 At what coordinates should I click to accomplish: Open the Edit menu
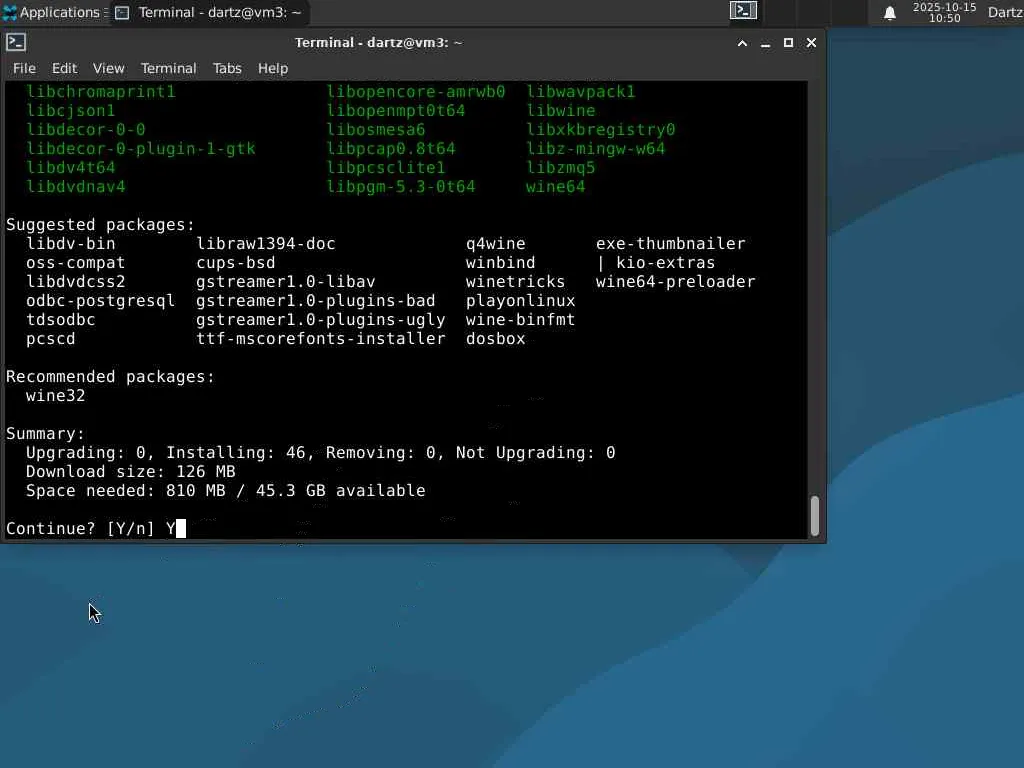65,68
